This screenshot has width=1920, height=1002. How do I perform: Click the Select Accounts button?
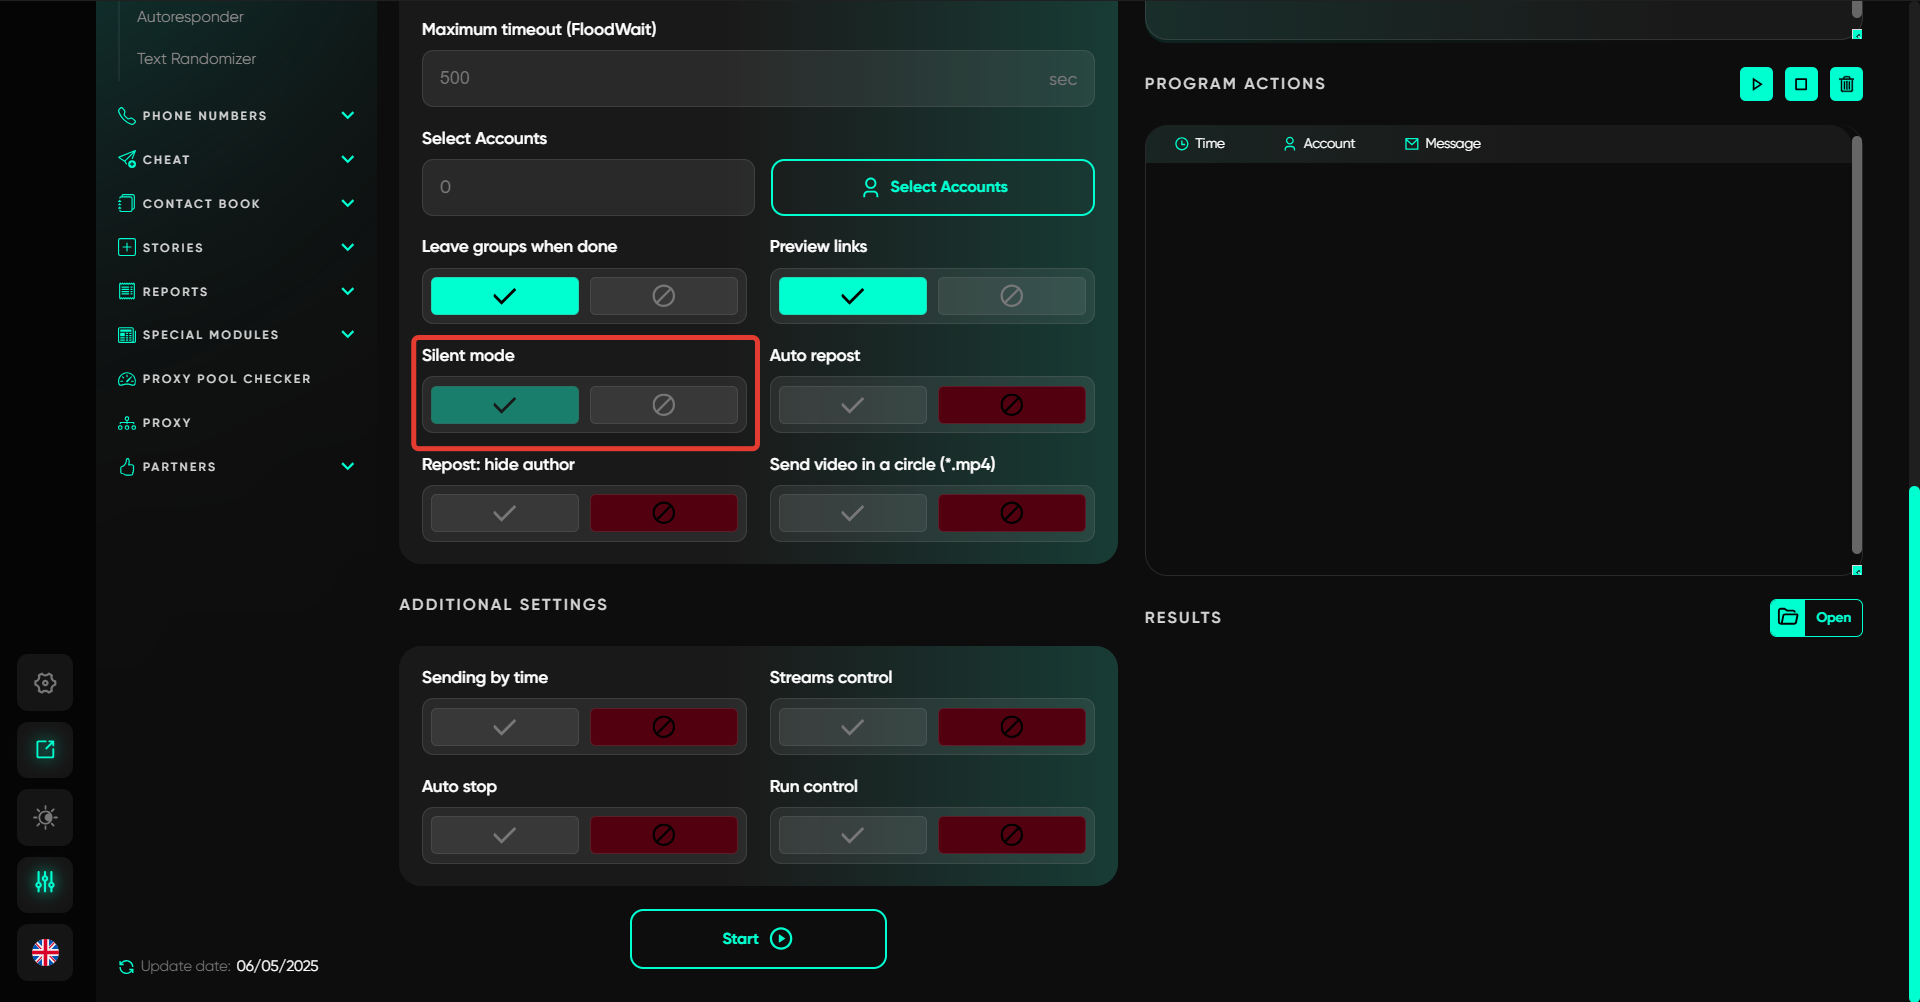pyautogui.click(x=932, y=187)
